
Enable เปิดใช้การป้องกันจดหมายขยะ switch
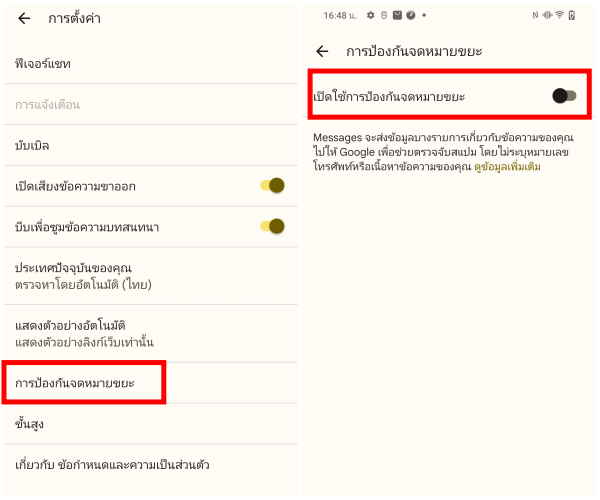click(564, 96)
